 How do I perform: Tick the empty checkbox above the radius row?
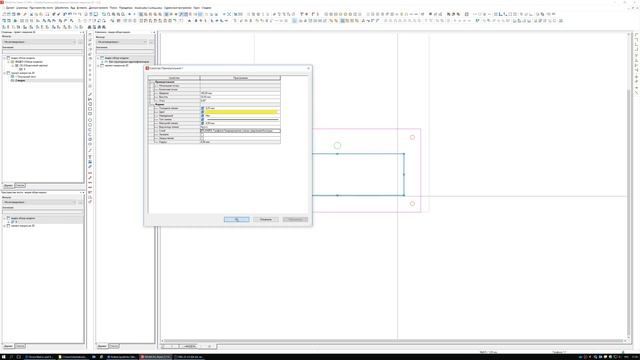point(202,138)
